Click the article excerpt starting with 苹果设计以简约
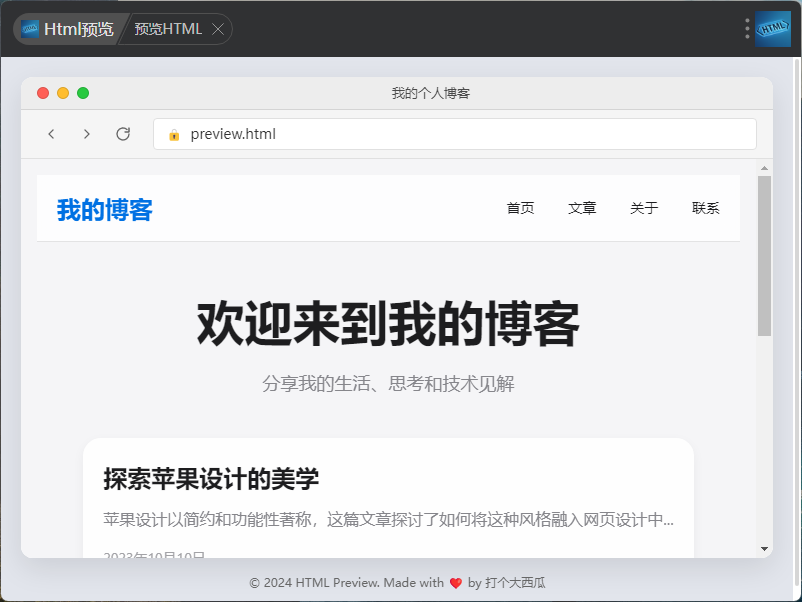 click(389, 520)
